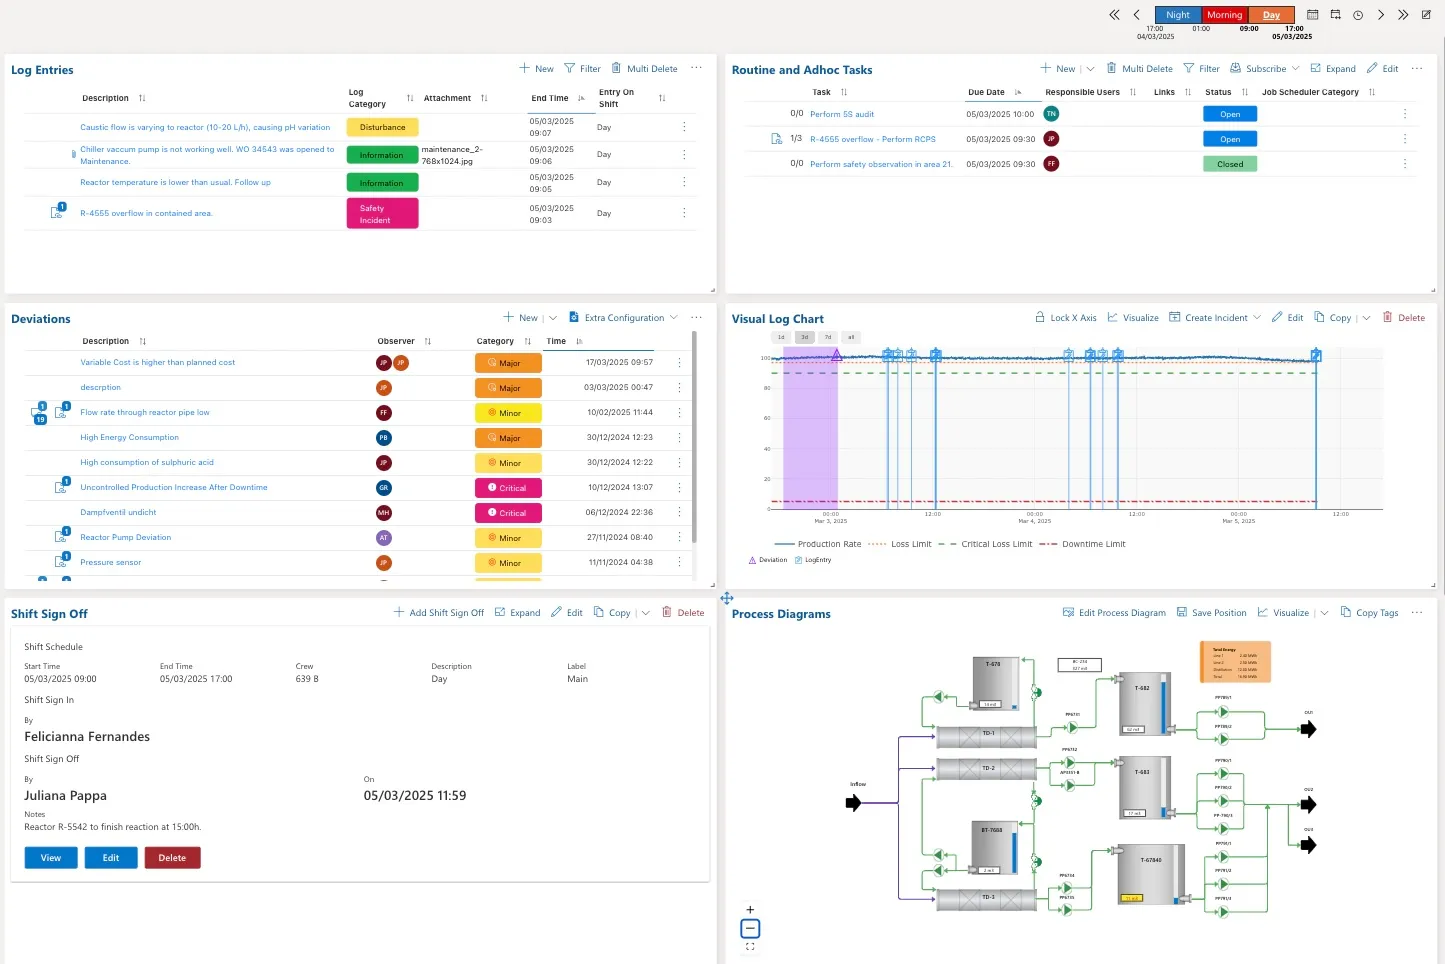Click Multi Delete in Log Entries

click(645, 69)
